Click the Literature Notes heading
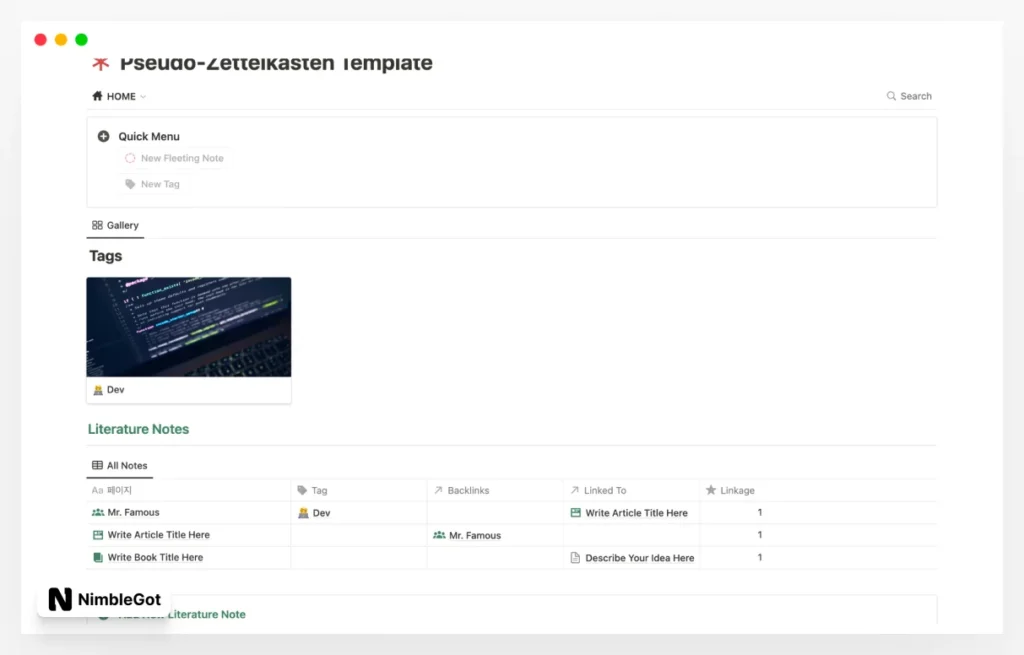Viewport: 1024px width, 655px height. click(x=138, y=429)
